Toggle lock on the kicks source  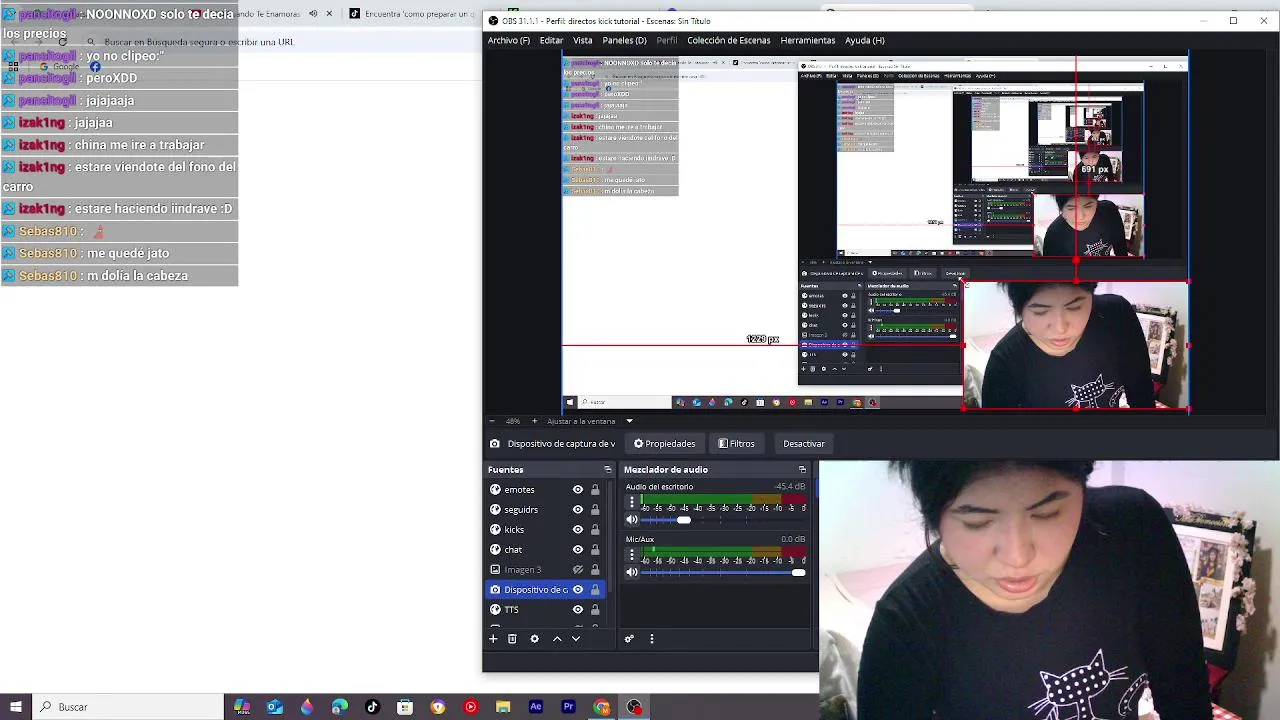[595, 530]
